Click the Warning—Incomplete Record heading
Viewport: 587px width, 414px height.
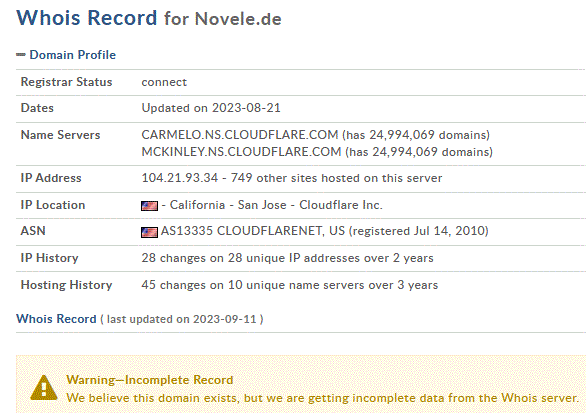click(150, 380)
